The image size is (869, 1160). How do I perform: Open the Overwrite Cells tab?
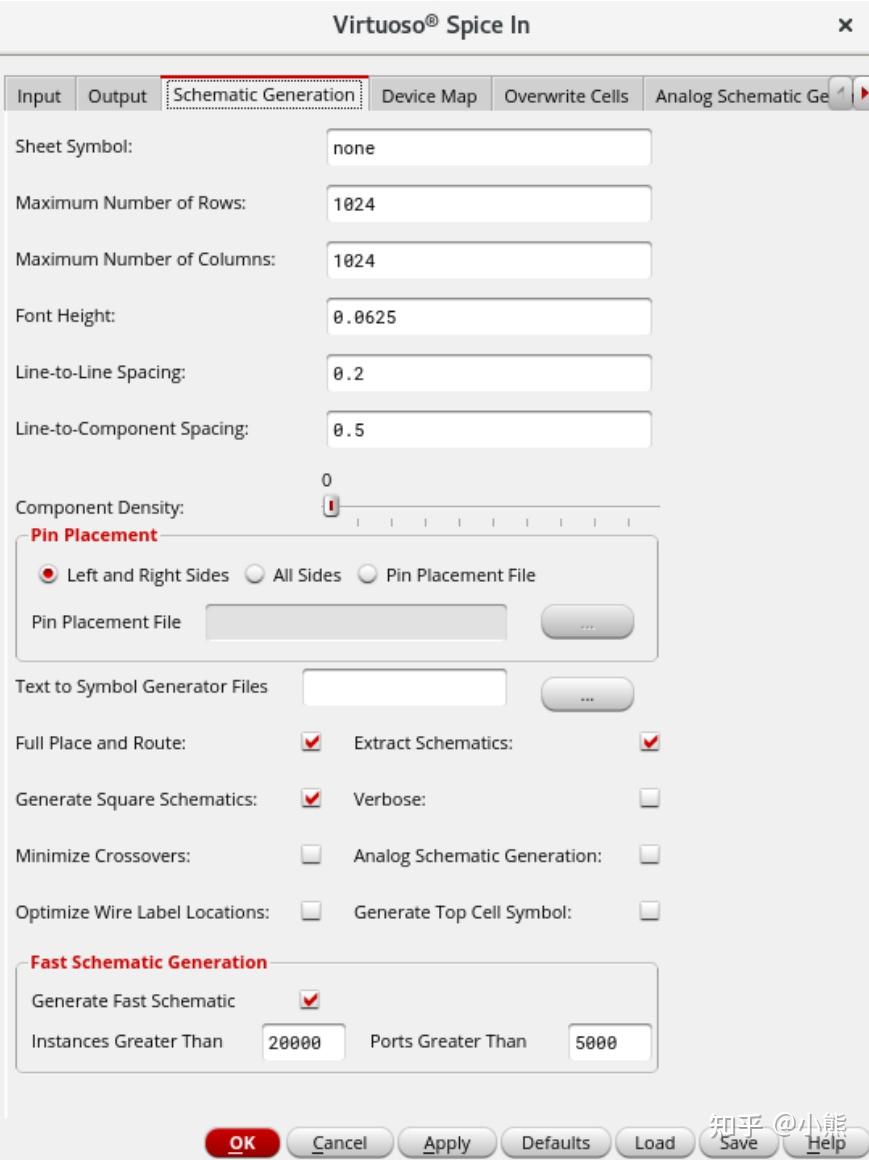coord(566,96)
